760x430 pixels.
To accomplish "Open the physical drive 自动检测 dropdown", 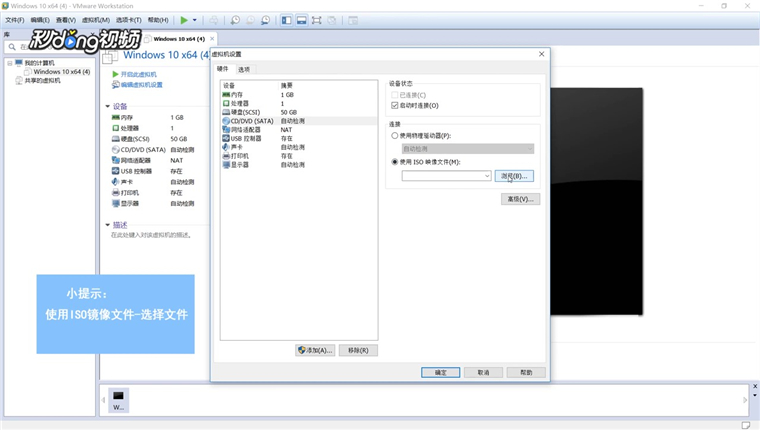I will [468, 149].
